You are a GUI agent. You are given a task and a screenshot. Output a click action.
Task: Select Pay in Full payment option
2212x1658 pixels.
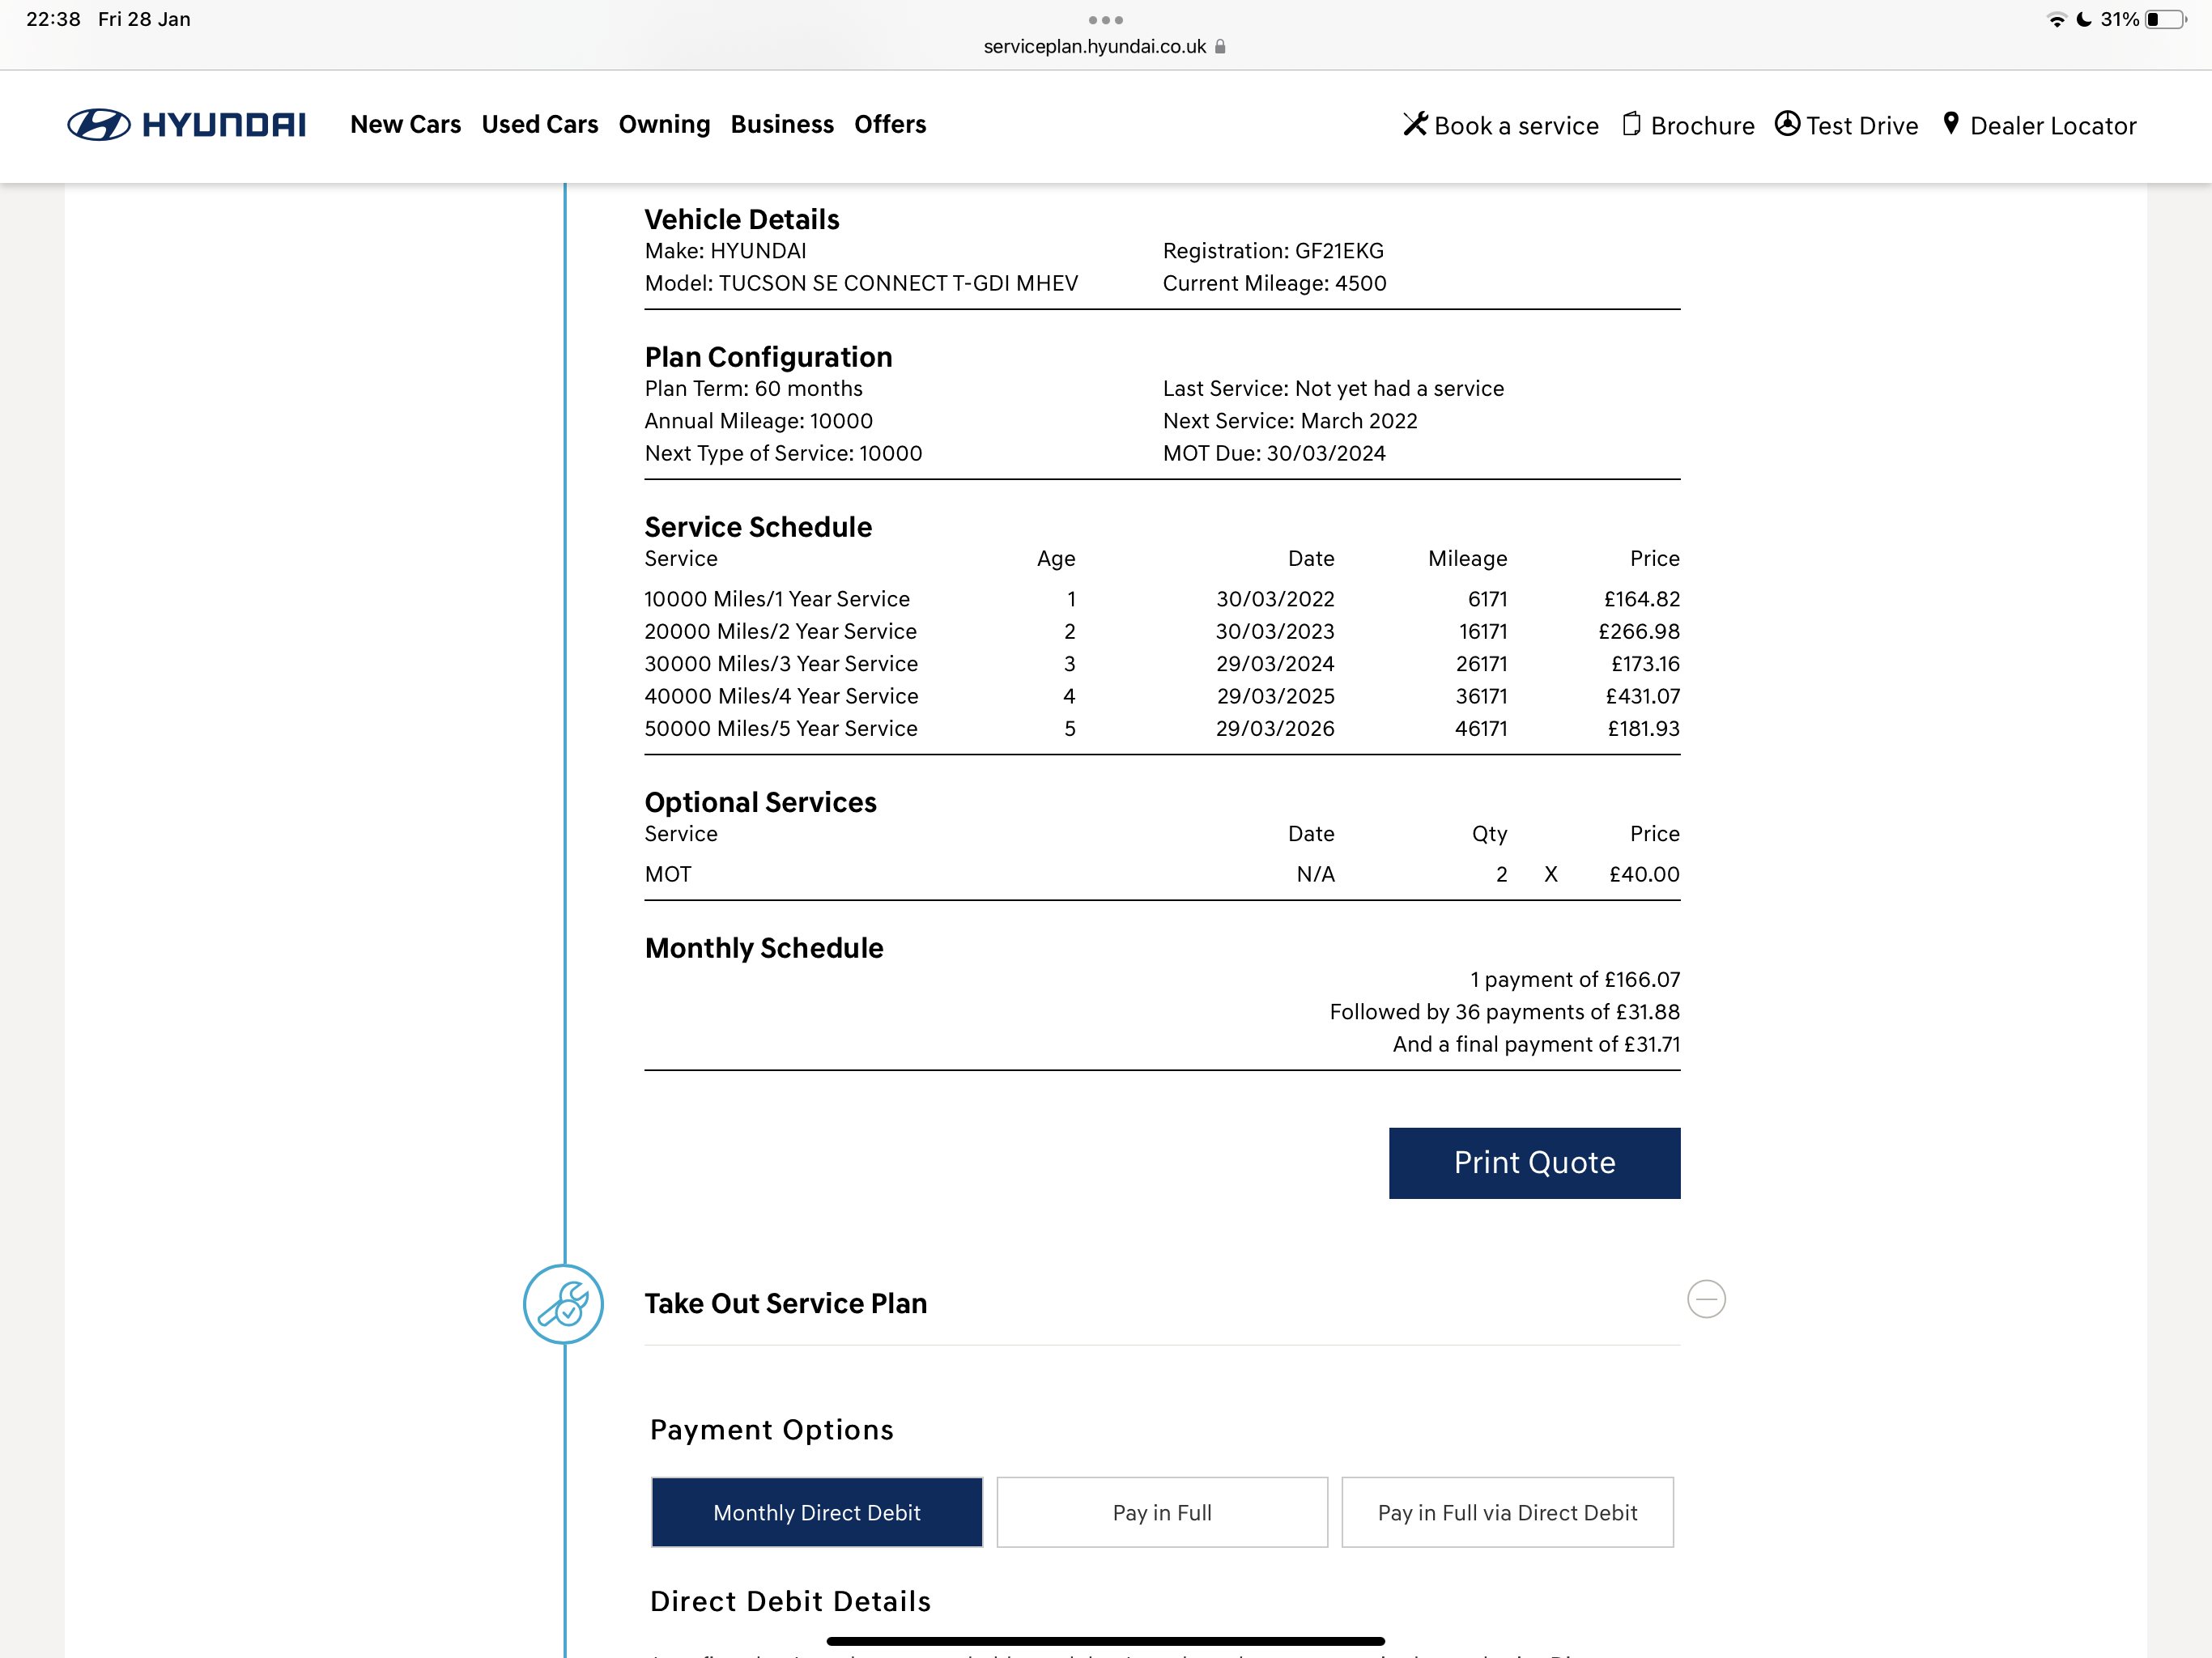tap(1162, 1513)
